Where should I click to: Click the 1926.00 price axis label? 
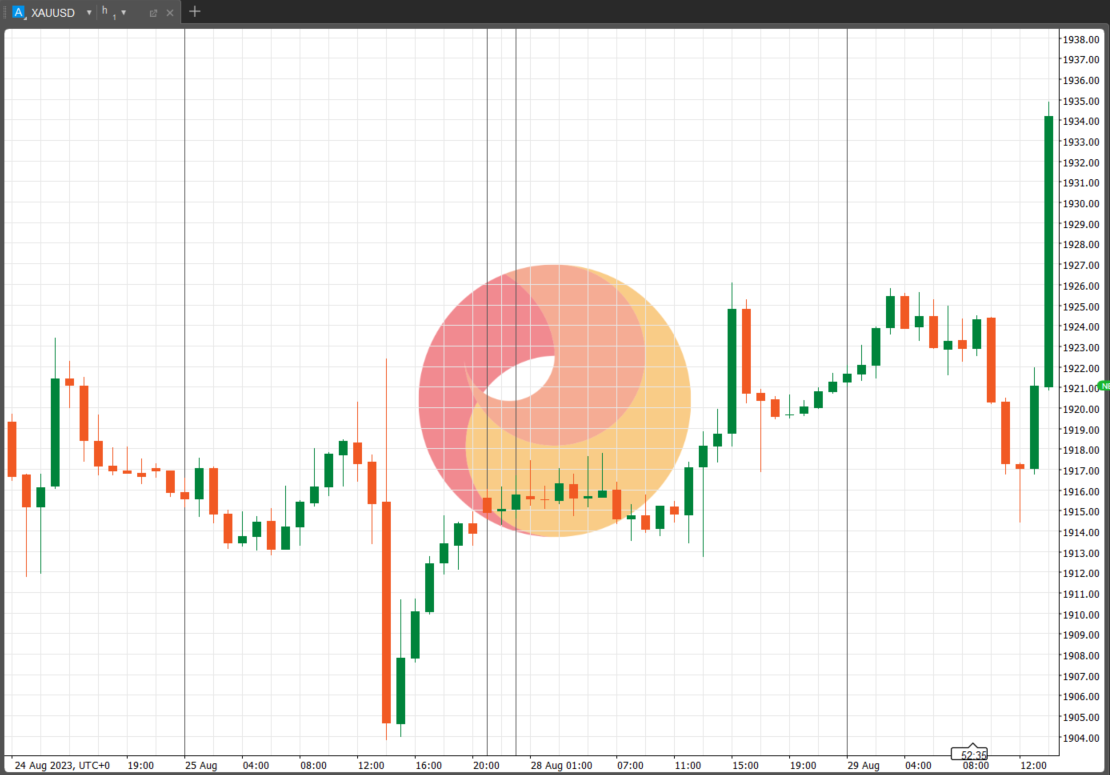tap(1081, 286)
